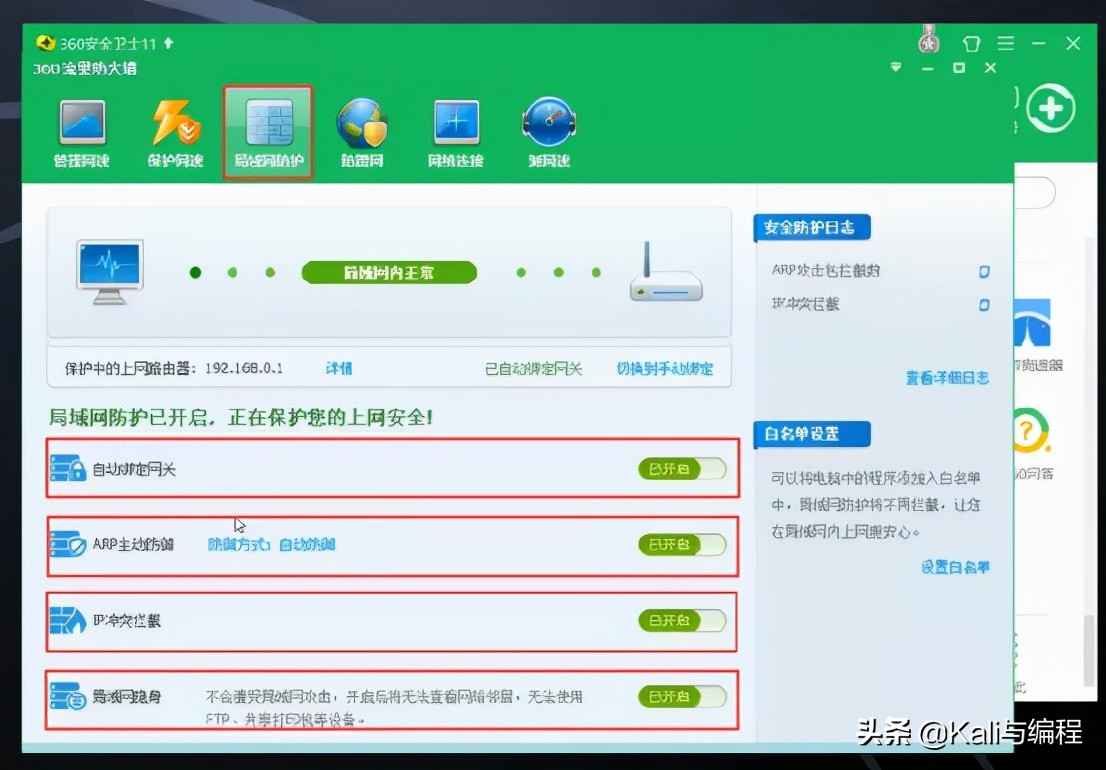Image resolution: width=1106 pixels, height=770 pixels.
Task: Close the 360流量防火墙 window
Action: point(990,68)
